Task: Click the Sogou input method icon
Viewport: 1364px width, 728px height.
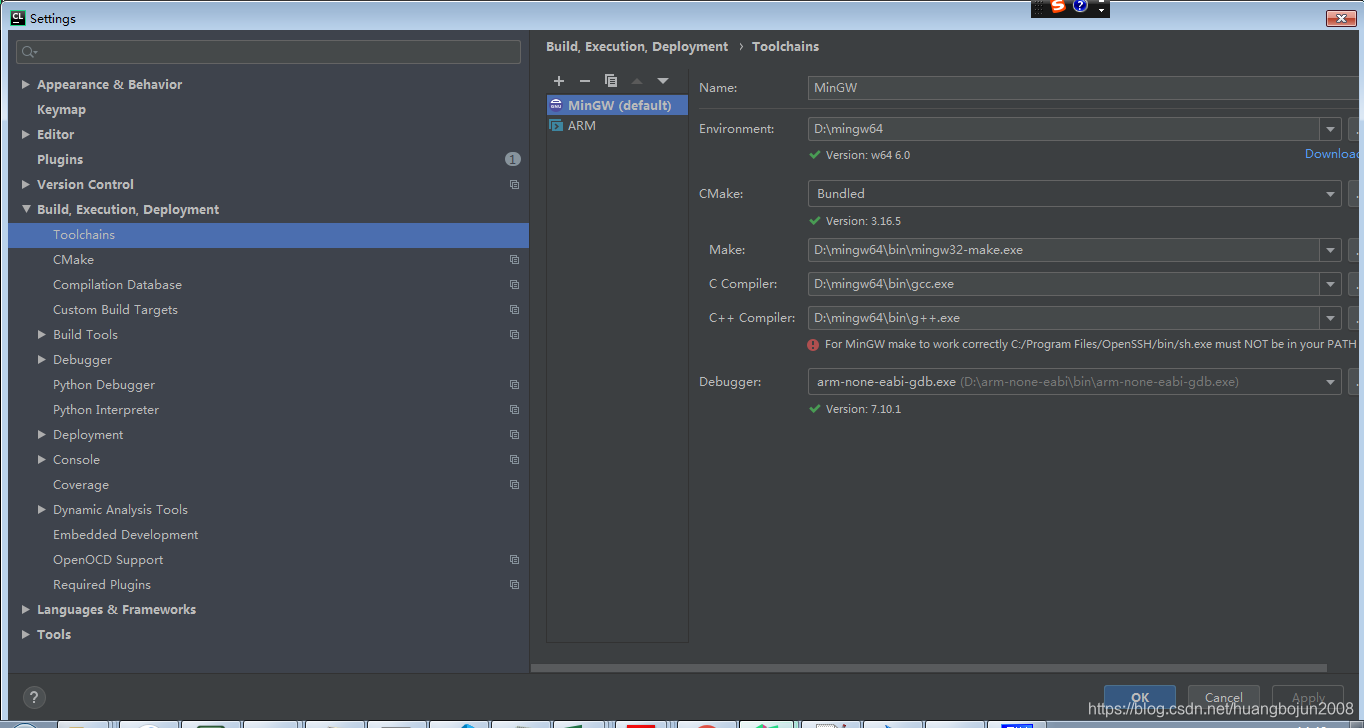Action: tap(1058, 8)
